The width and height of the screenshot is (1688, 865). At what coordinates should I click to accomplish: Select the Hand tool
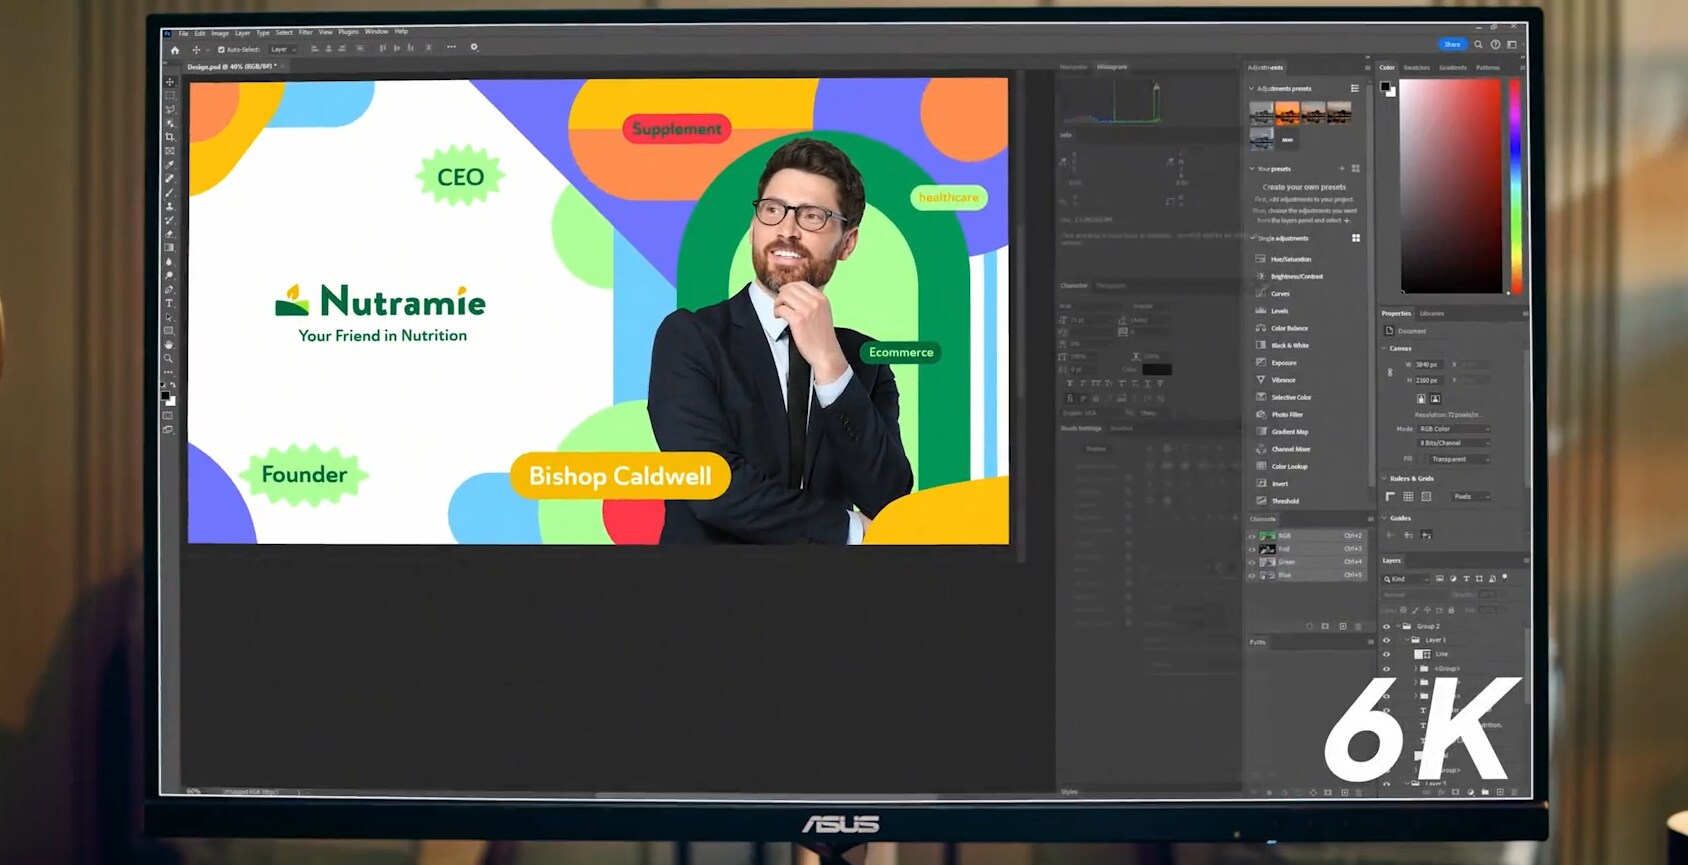168,344
